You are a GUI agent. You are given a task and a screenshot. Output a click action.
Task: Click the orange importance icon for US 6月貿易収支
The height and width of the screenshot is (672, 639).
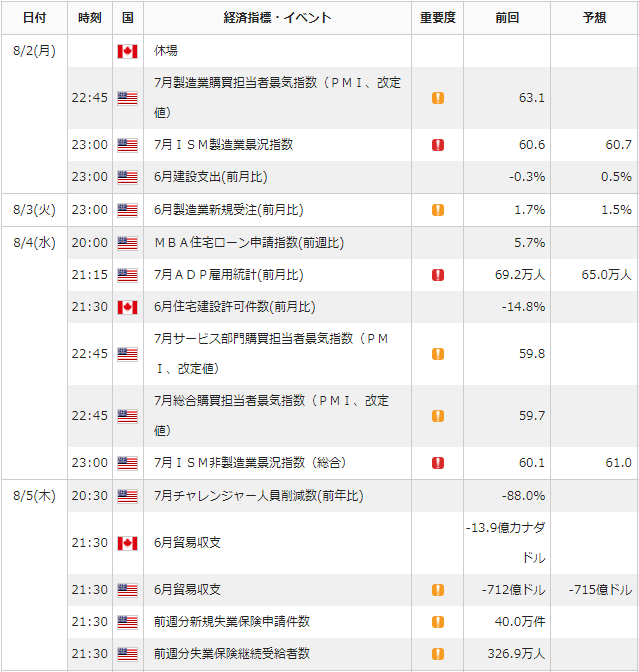[438, 590]
